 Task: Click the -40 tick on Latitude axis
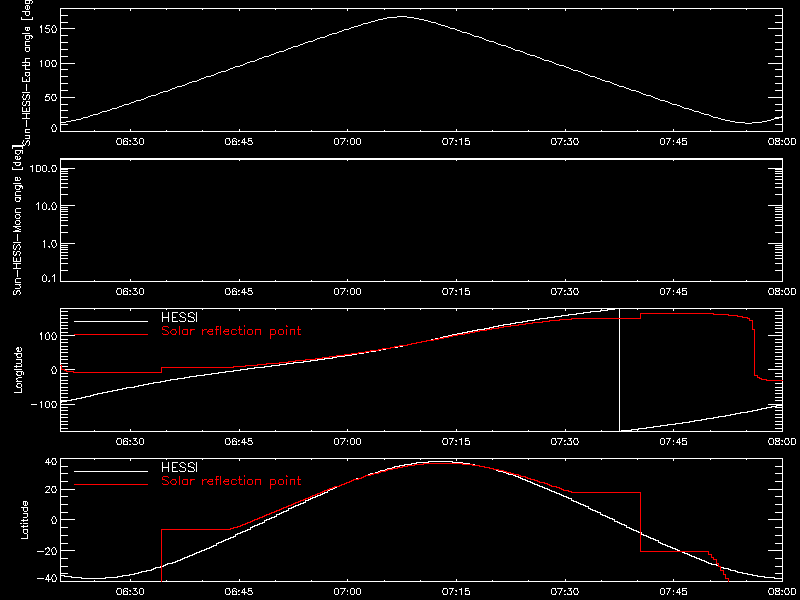(x=45, y=579)
